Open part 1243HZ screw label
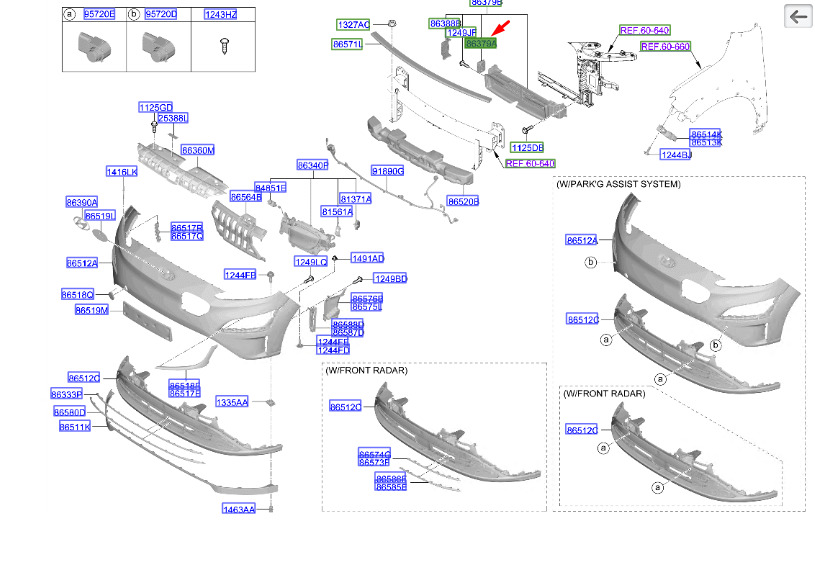This screenshot has width=815, height=571. pos(221,15)
